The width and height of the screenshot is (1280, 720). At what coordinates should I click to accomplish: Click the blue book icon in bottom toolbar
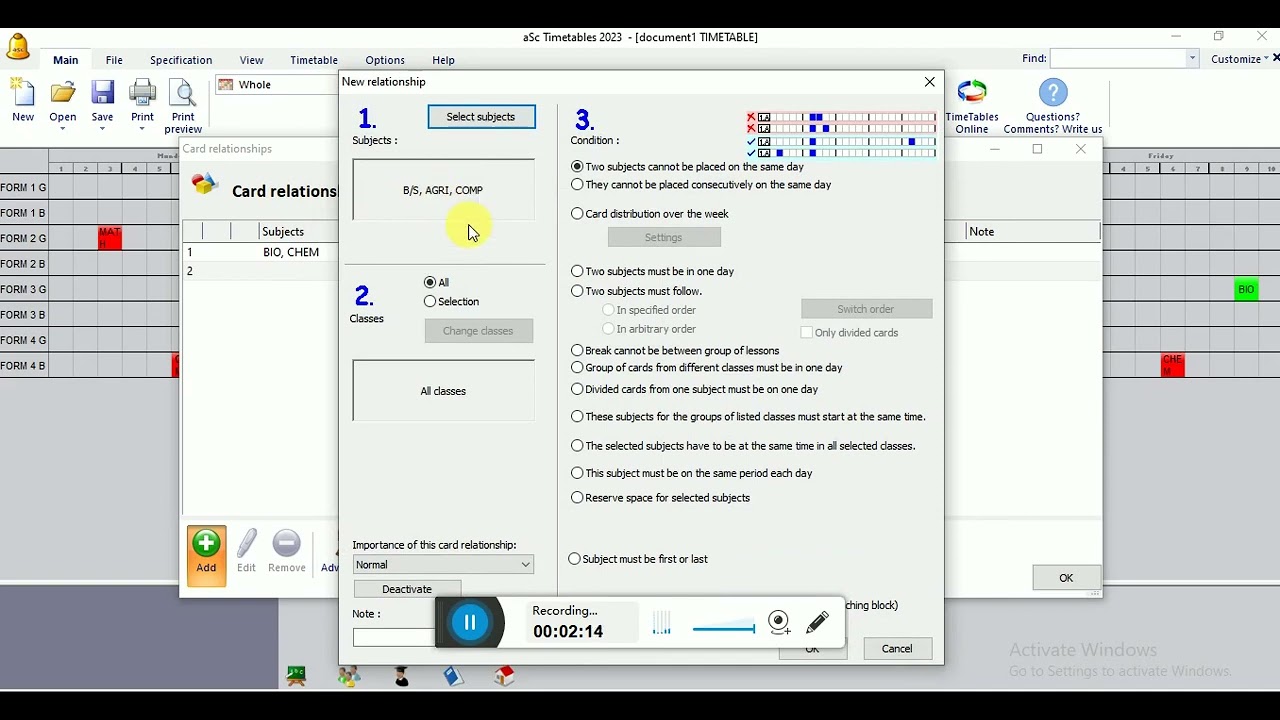point(453,677)
